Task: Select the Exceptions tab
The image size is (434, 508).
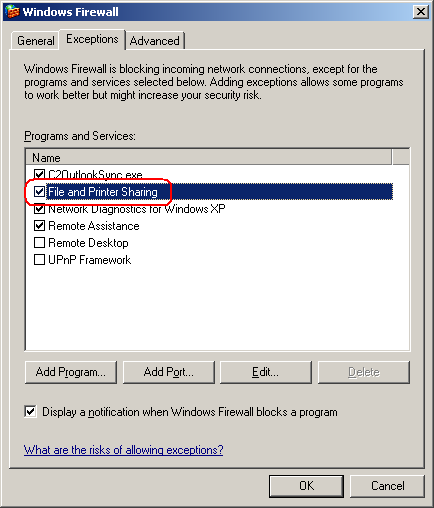Action: (92, 39)
